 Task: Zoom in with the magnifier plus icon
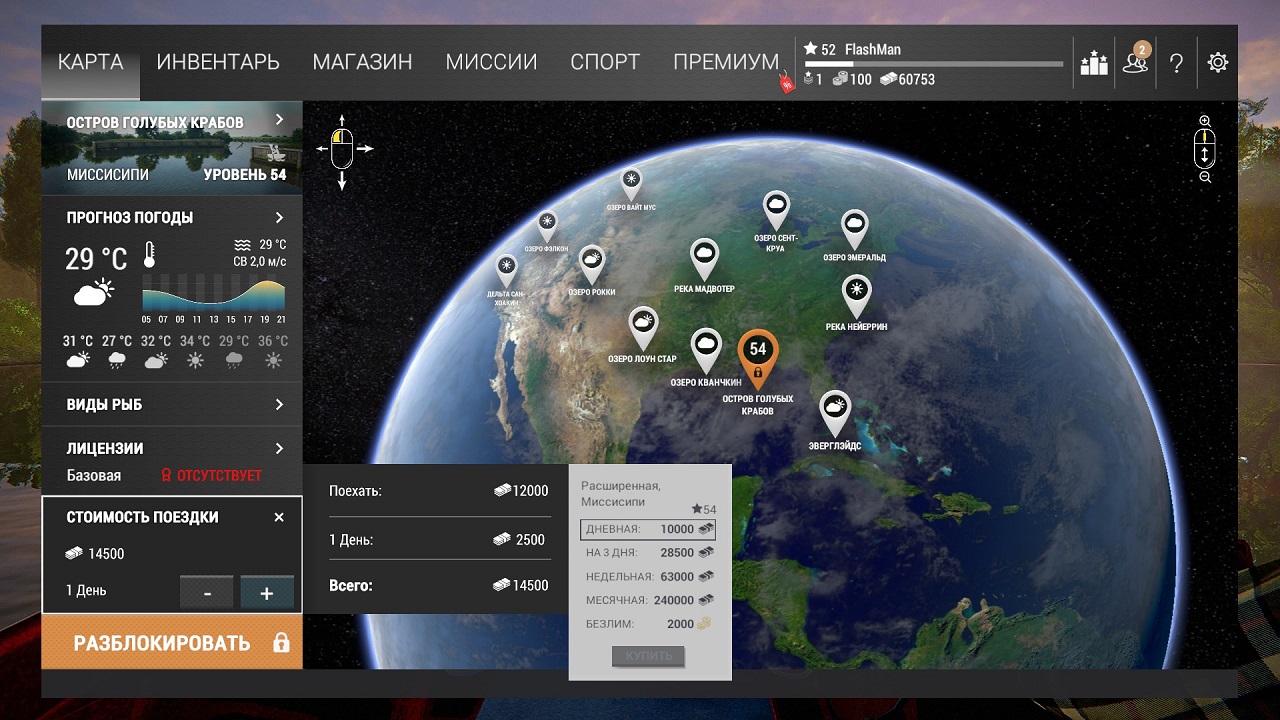tap(1205, 121)
